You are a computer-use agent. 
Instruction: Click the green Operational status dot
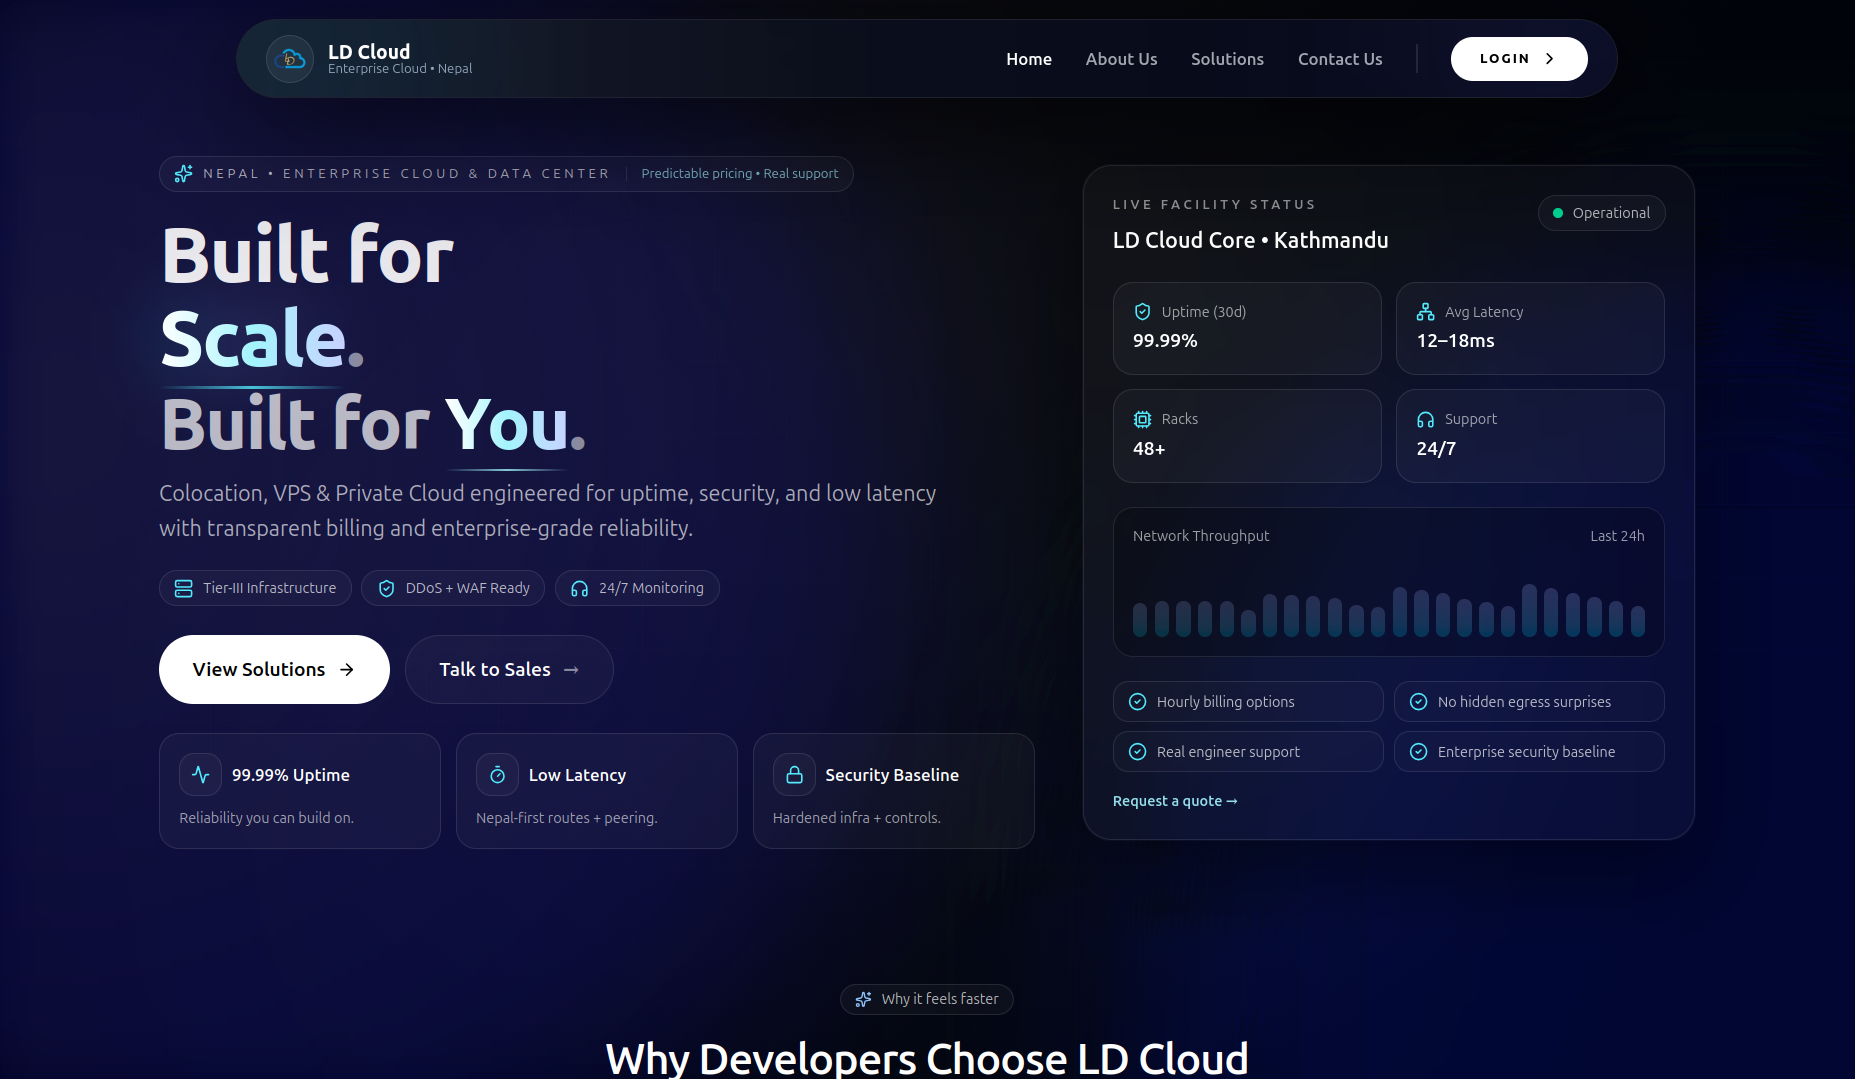click(1557, 213)
